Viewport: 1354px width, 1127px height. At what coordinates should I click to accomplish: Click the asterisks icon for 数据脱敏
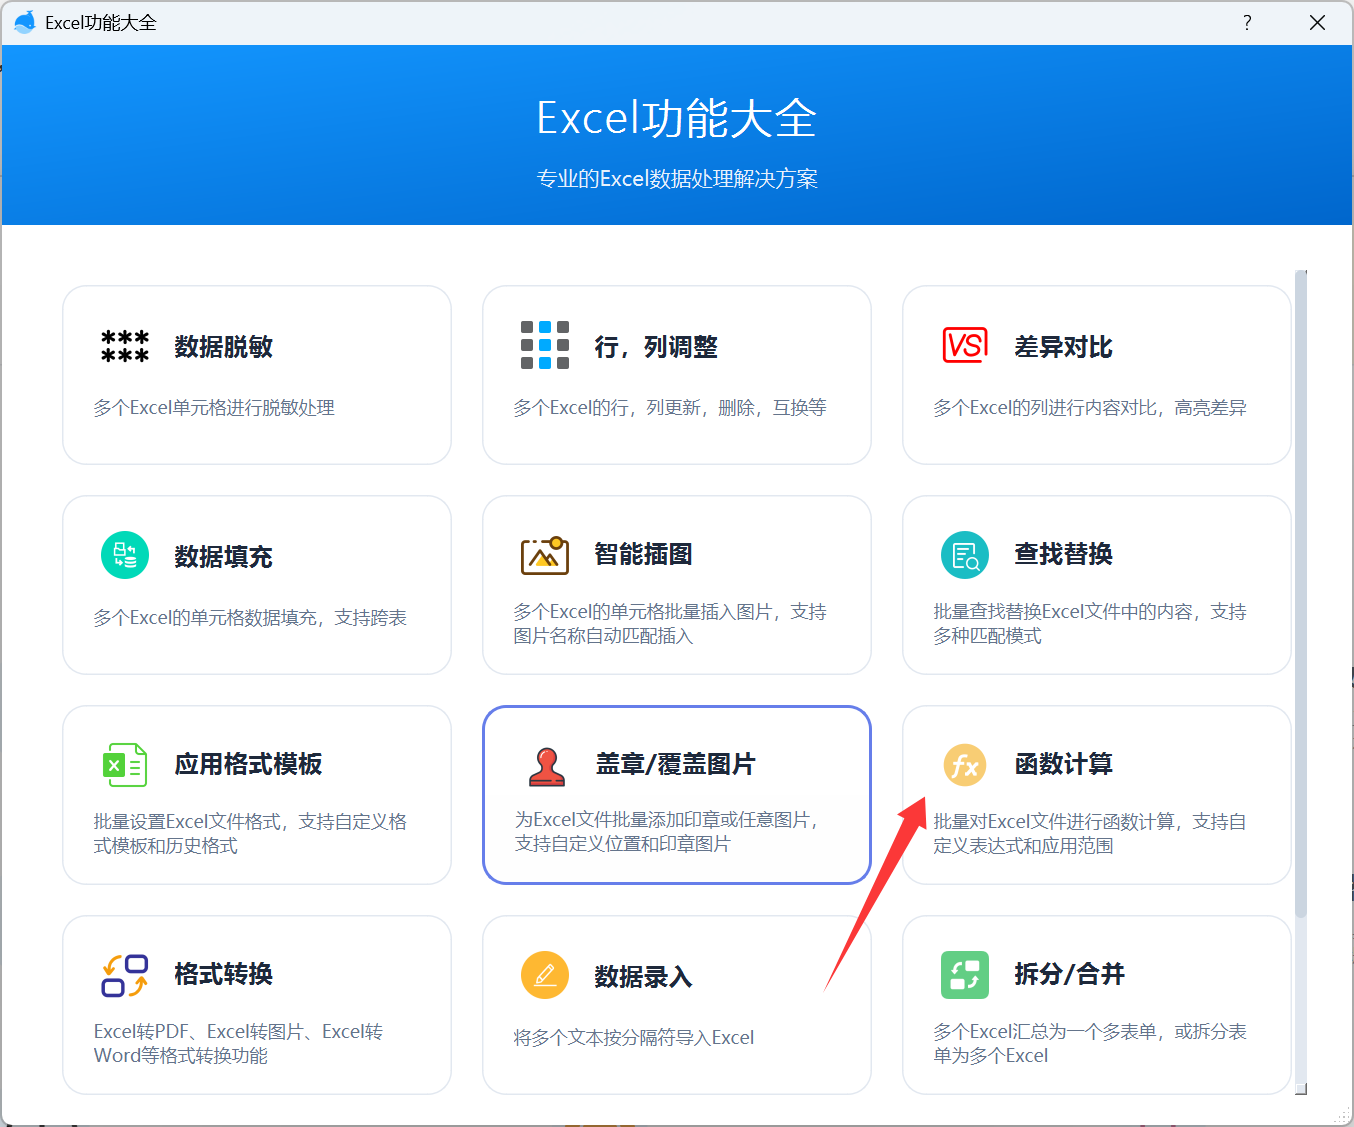[x=125, y=346]
